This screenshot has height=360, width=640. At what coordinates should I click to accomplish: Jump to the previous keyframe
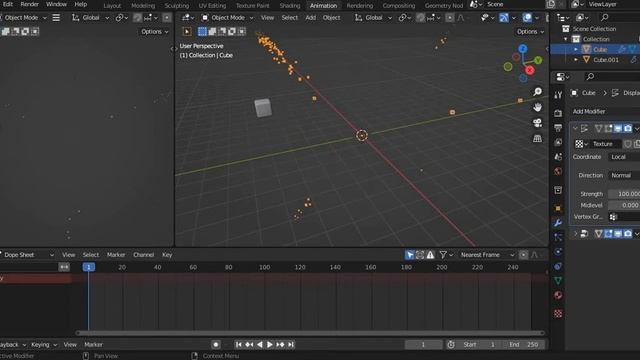coord(249,344)
